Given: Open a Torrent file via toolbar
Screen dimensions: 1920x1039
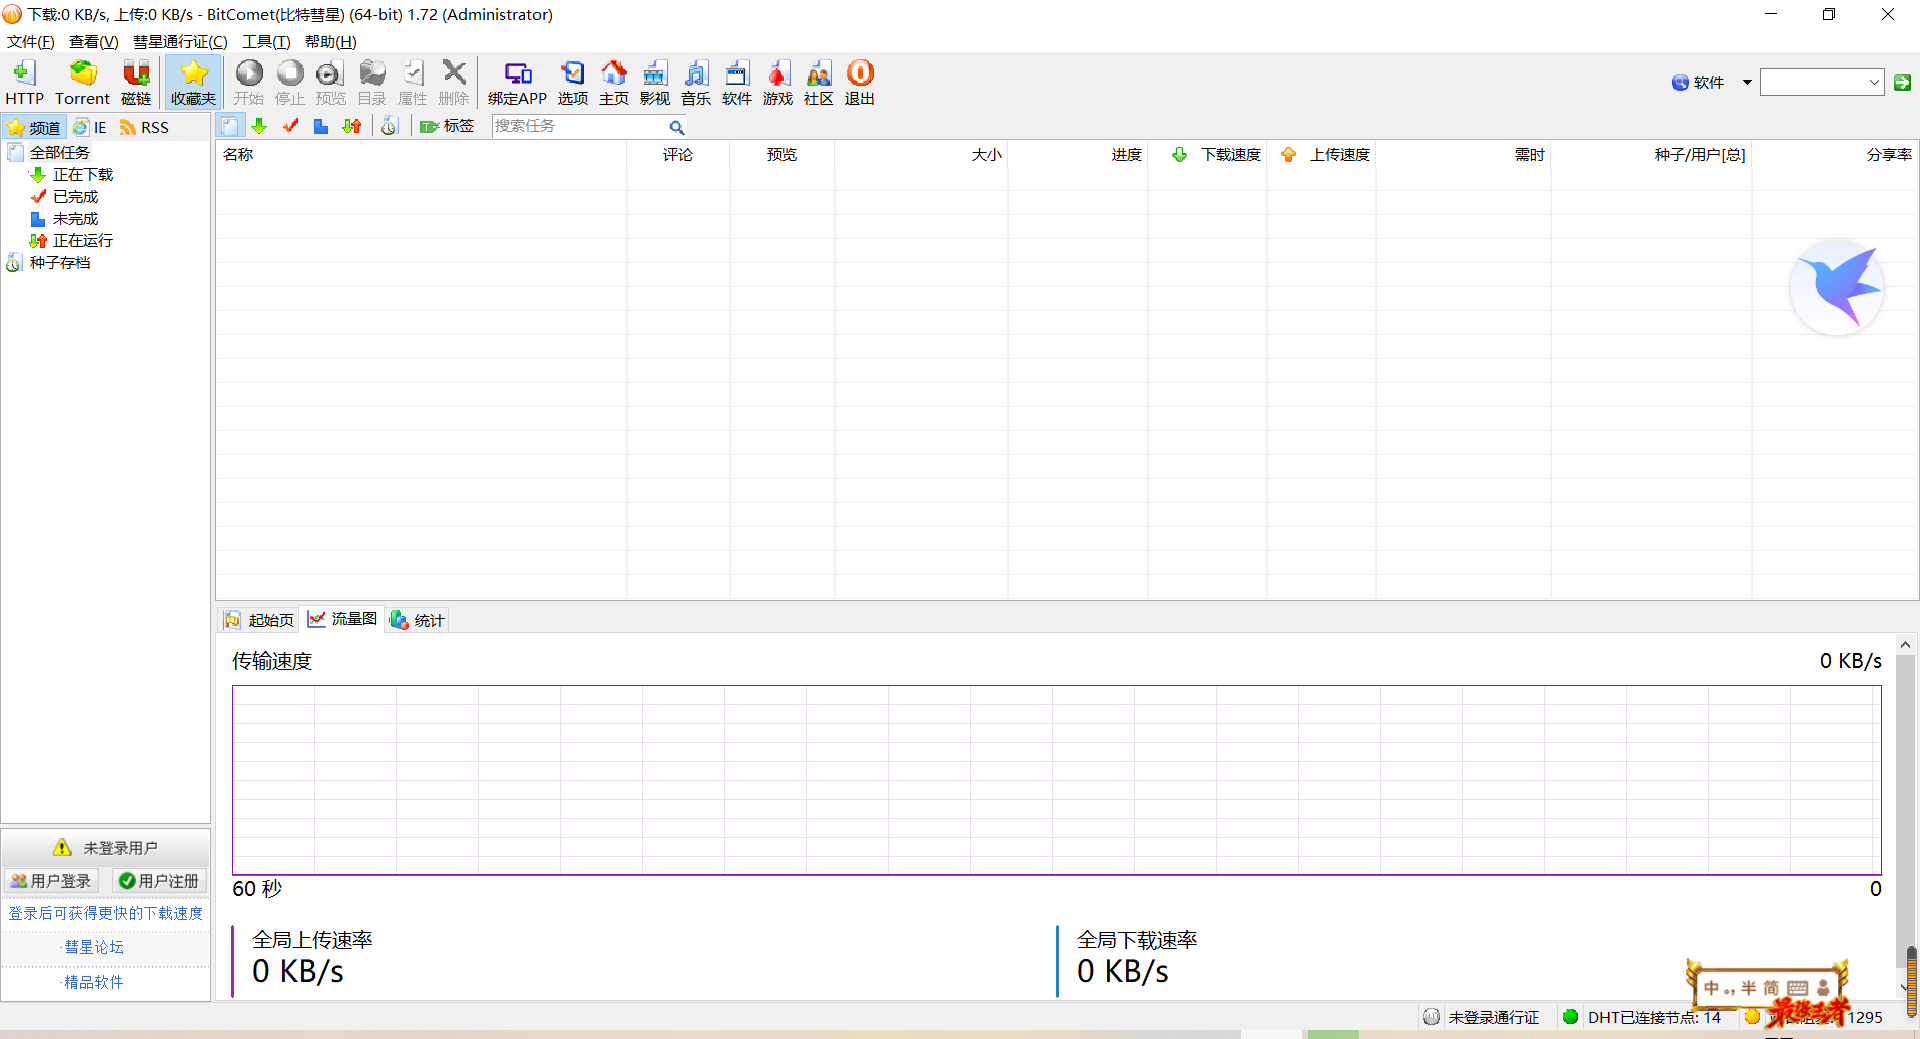Looking at the screenshot, I should (82, 82).
